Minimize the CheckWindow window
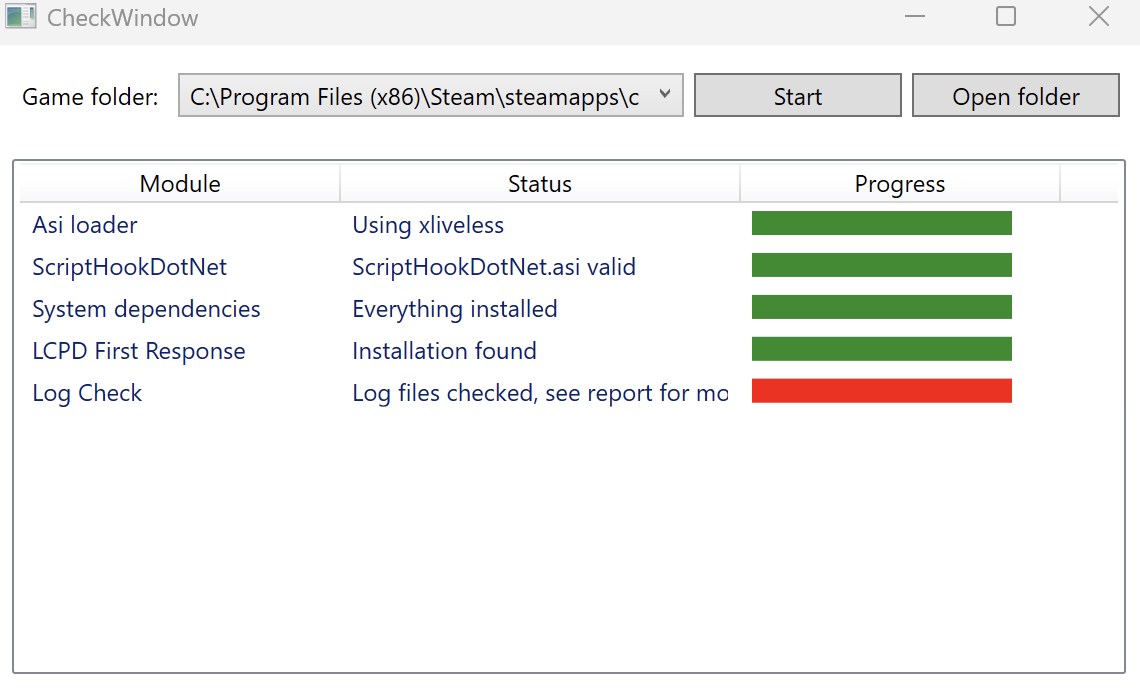1140x688 pixels. (x=914, y=17)
